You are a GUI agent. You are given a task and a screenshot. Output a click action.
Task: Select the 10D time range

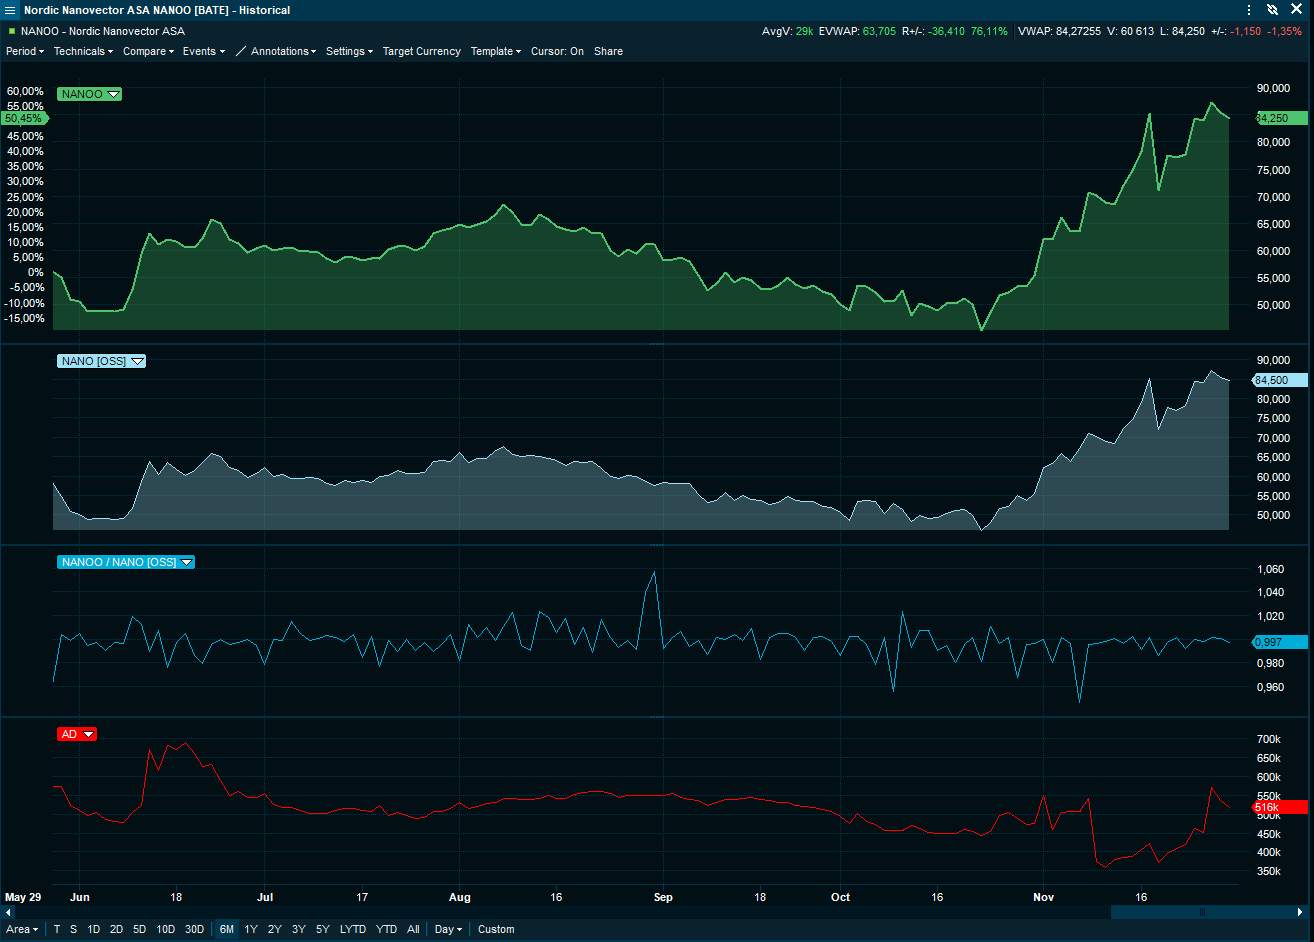pos(166,929)
